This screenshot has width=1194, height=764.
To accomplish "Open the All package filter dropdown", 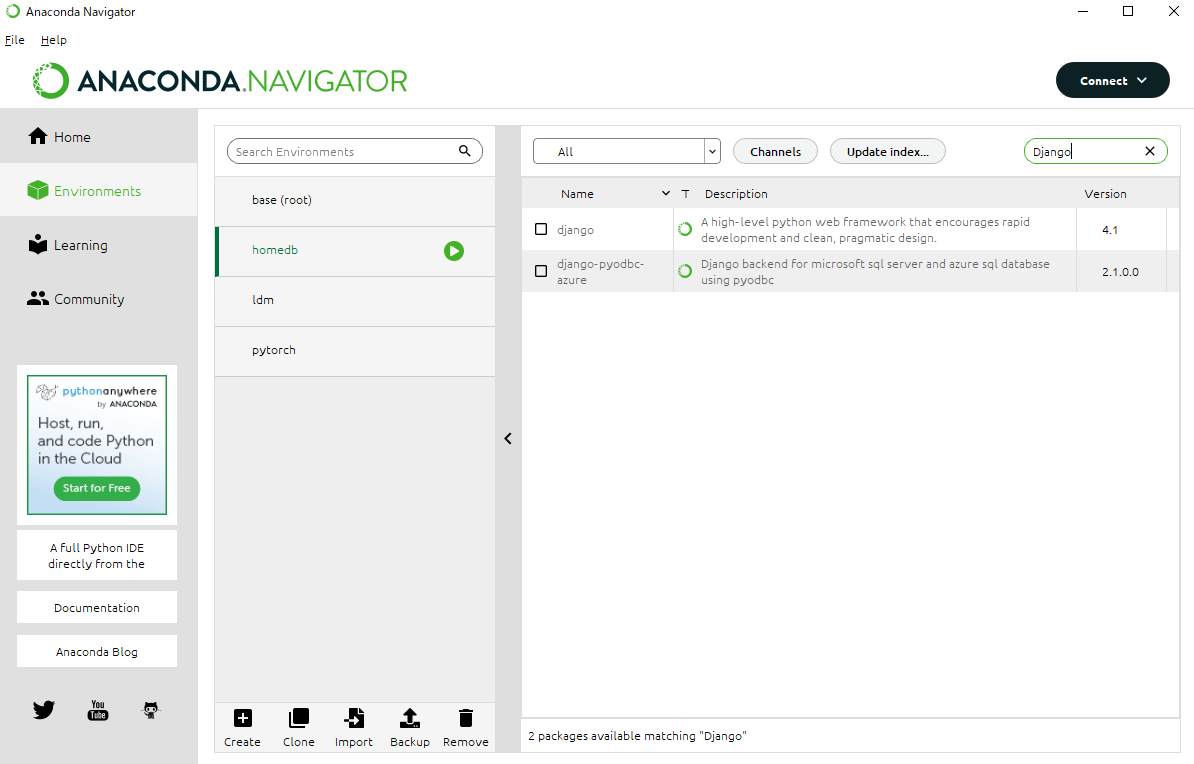I will (627, 151).
